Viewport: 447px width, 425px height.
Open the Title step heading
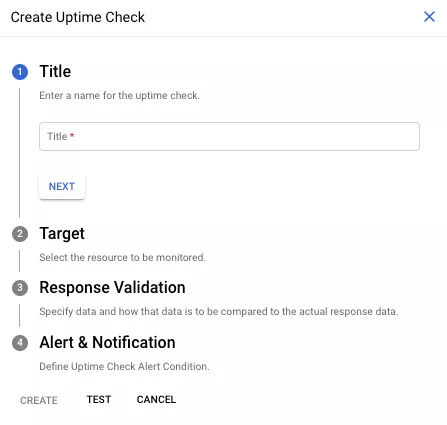[x=55, y=71]
